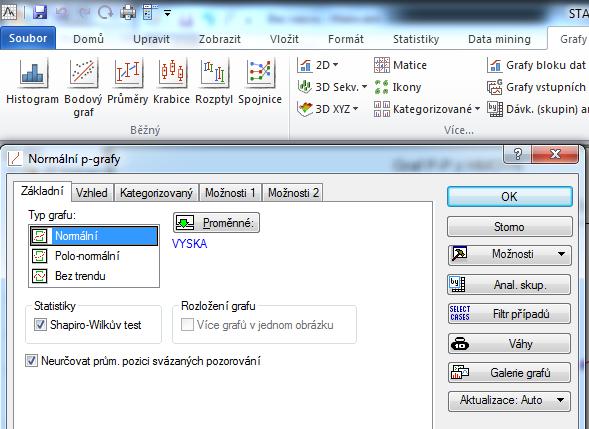This screenshot has width=589, height=429.
Task: Switch to the Formát ribbon tab
Action: (x=346, y=39)
